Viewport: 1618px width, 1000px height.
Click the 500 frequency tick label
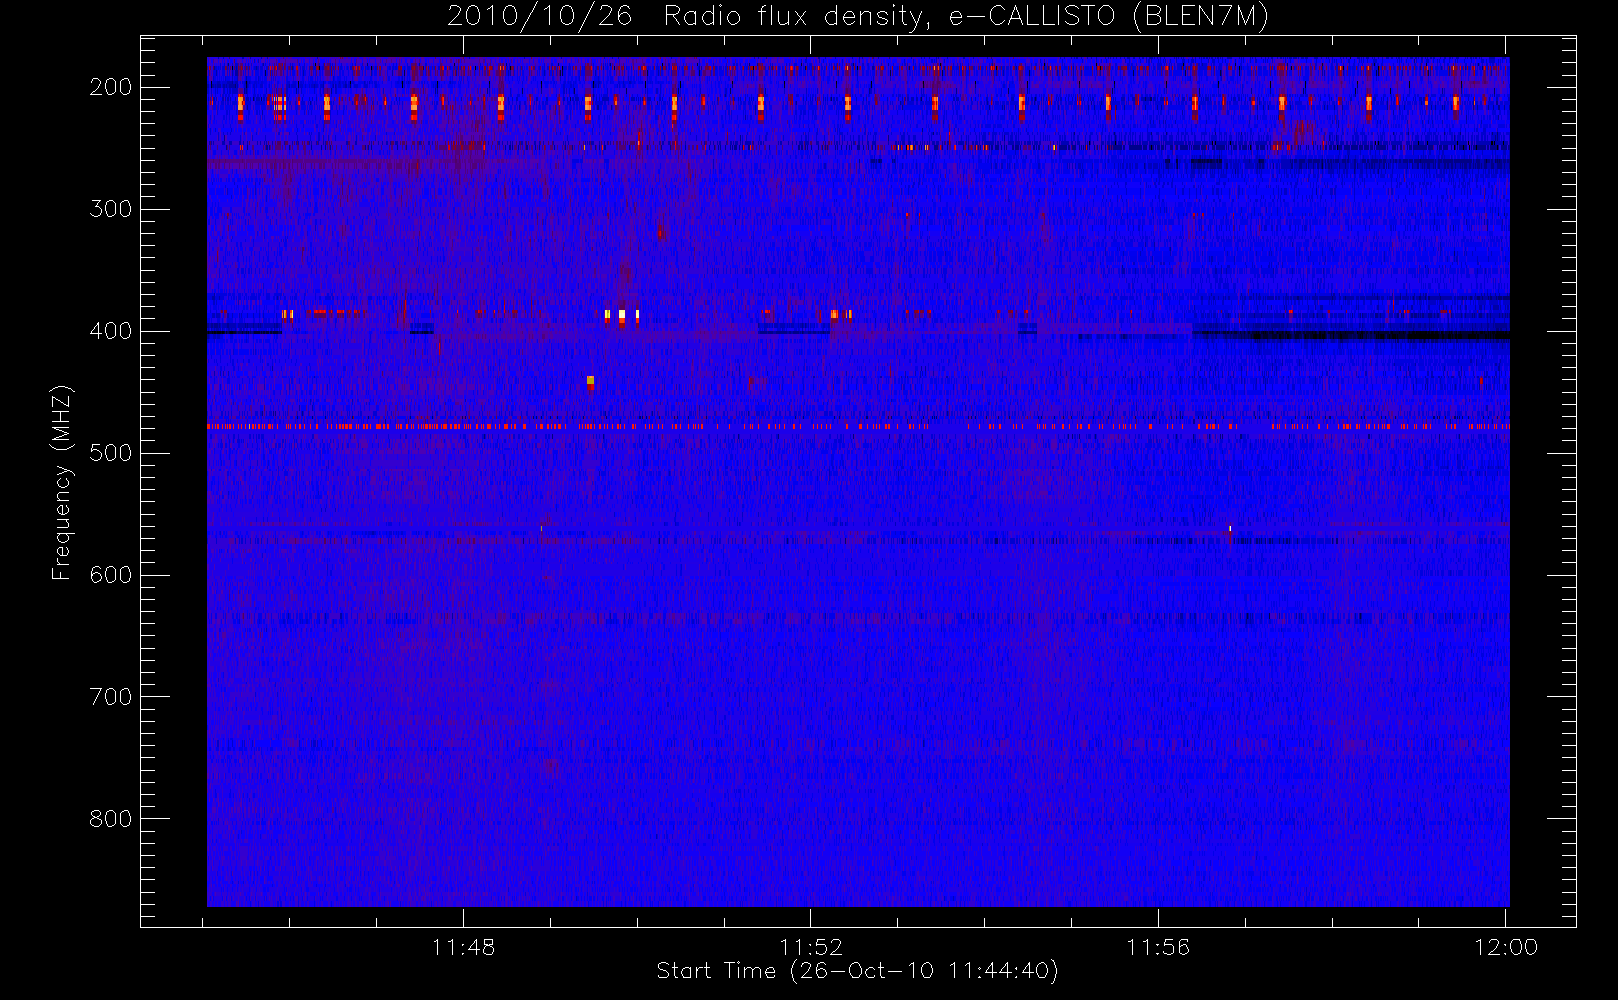111,453
